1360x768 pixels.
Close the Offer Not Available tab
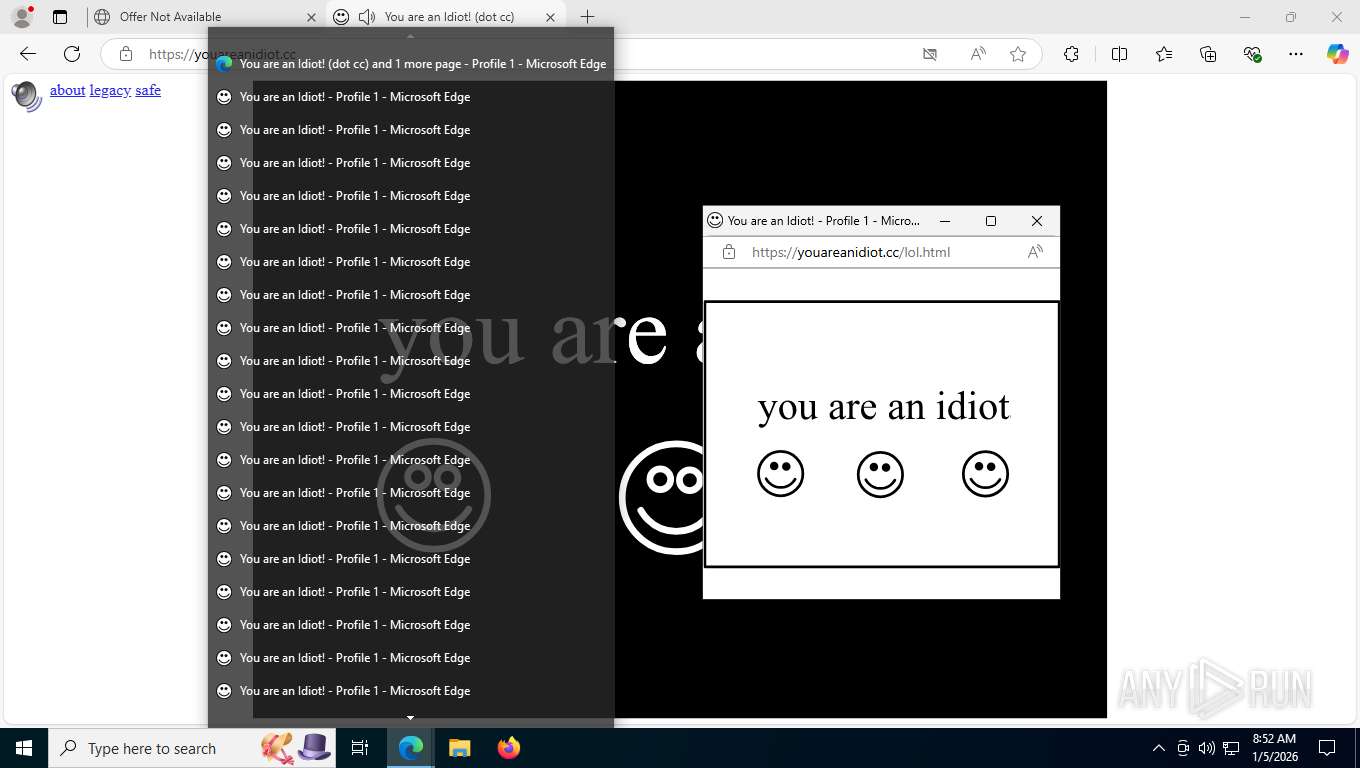tap(311, 17)
